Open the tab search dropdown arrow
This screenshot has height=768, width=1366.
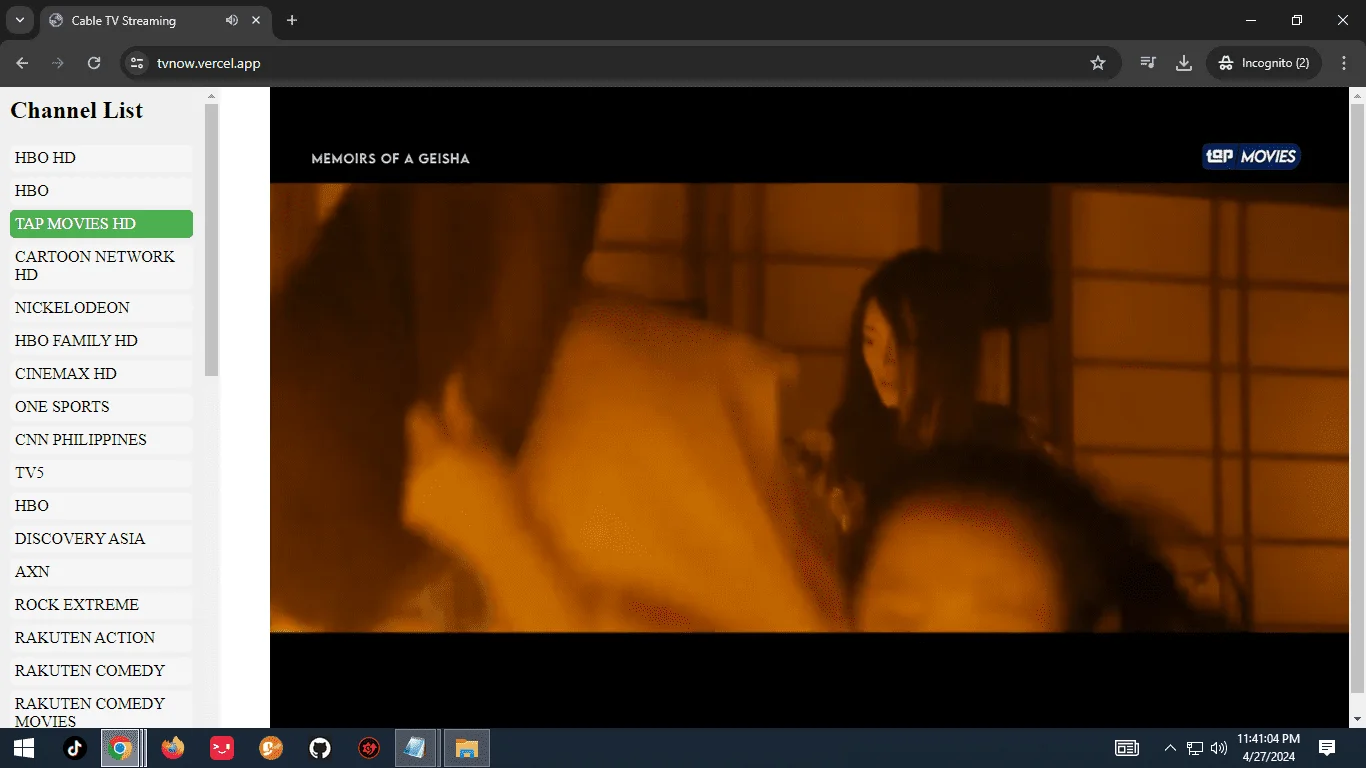pyautogui.click(x=19, y=20)
